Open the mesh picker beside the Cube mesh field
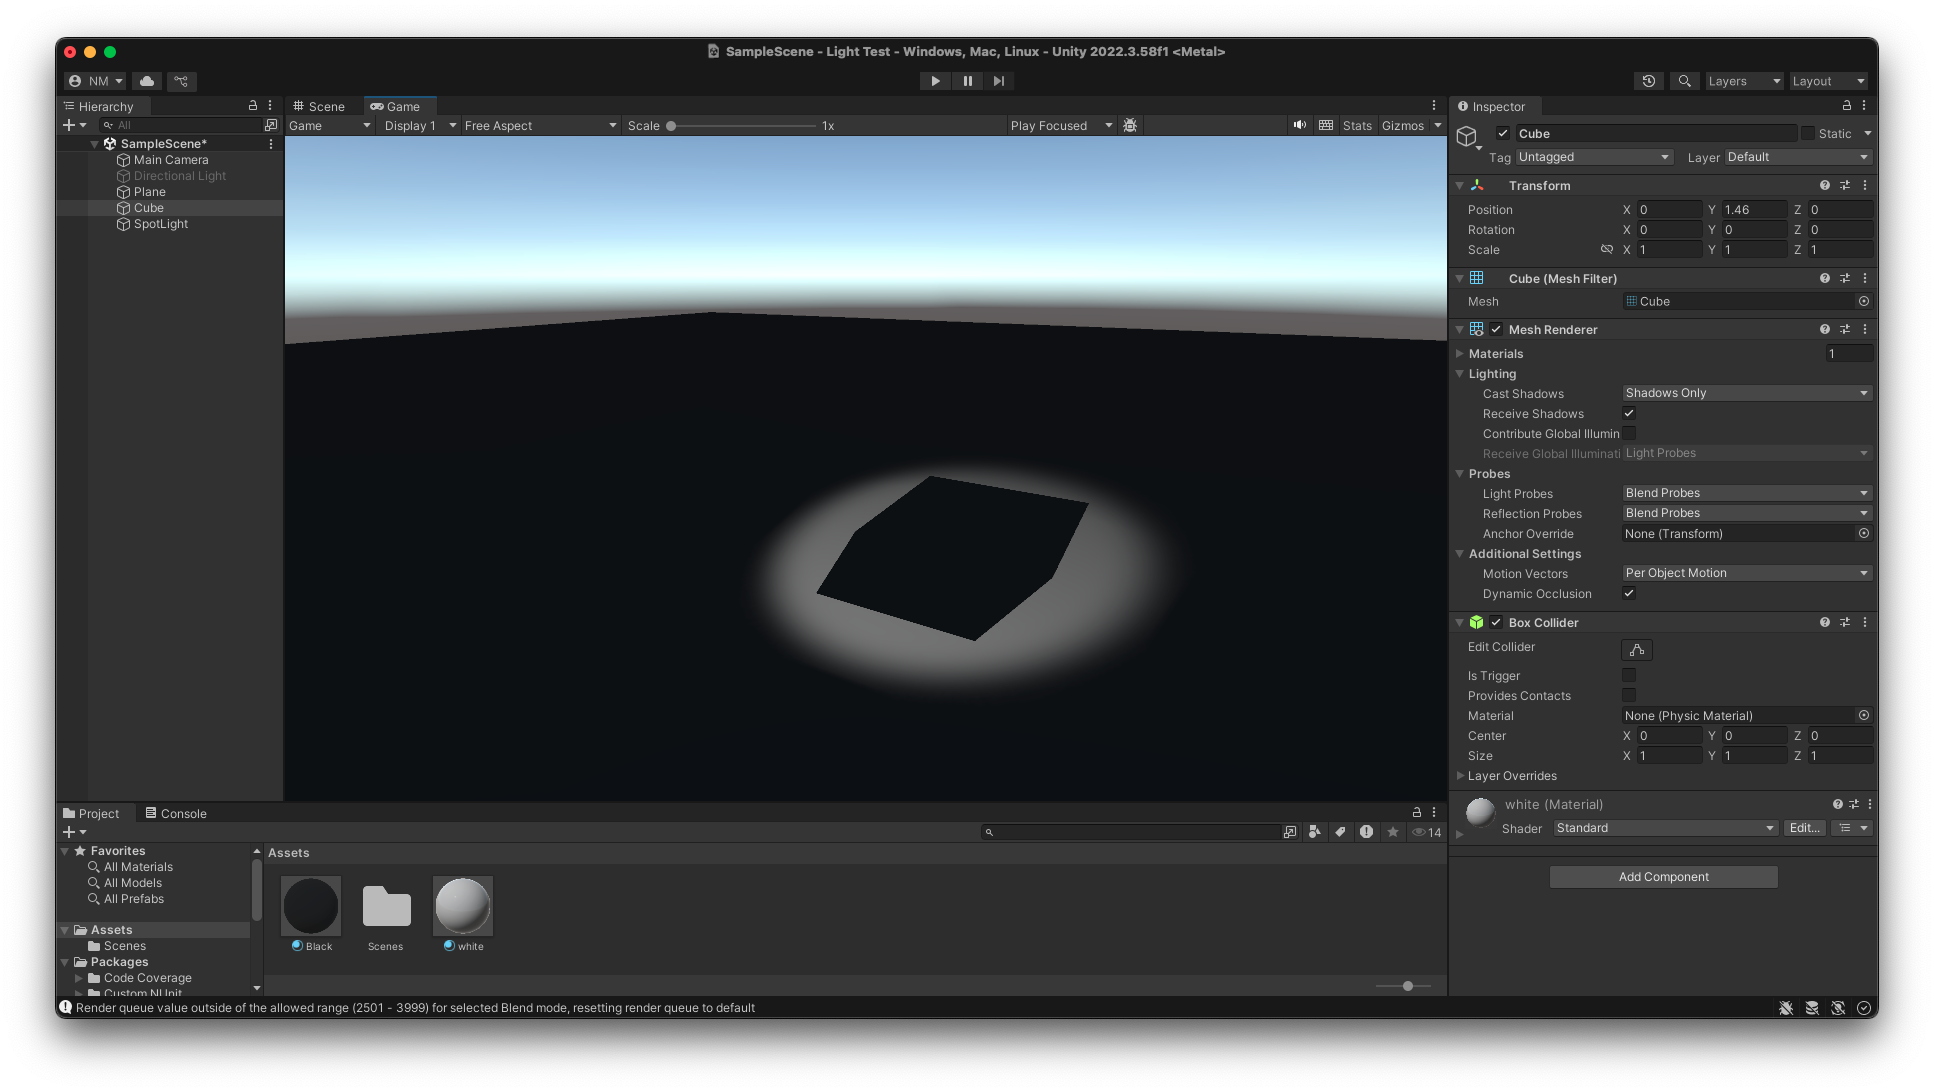Image resolution: width=1934 pixels, height=1092 pixels. [1864, 301]
